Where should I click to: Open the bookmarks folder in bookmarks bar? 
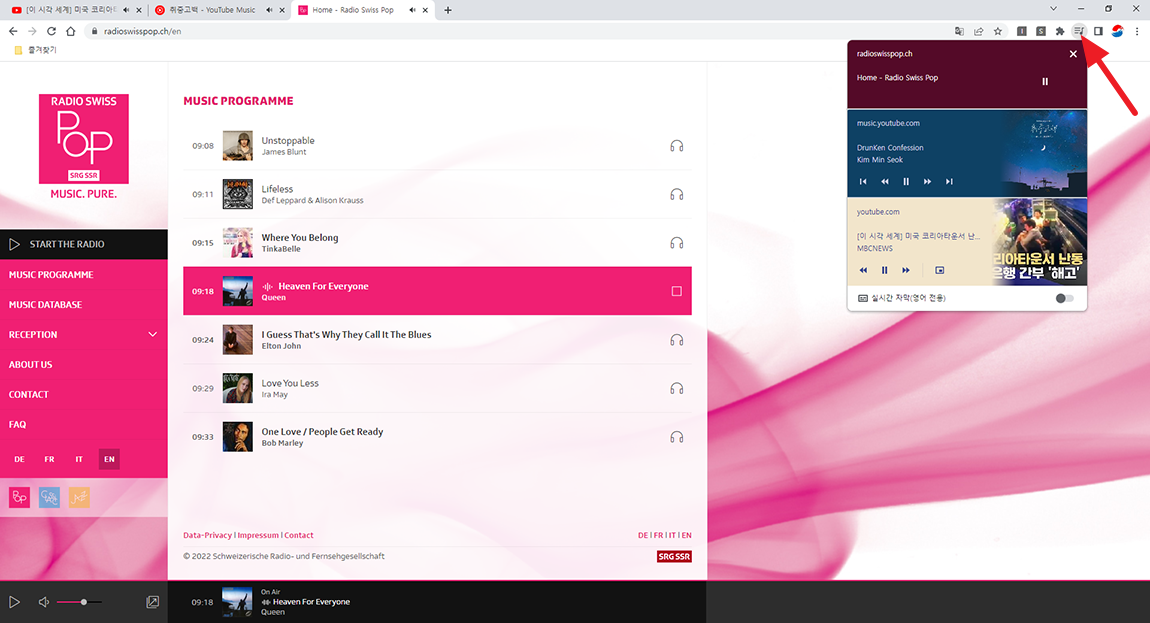click(35, 50)
